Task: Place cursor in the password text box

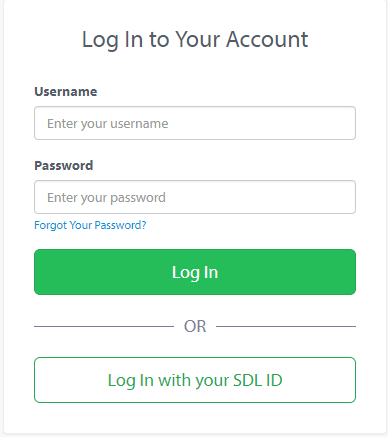Action: 195,197
